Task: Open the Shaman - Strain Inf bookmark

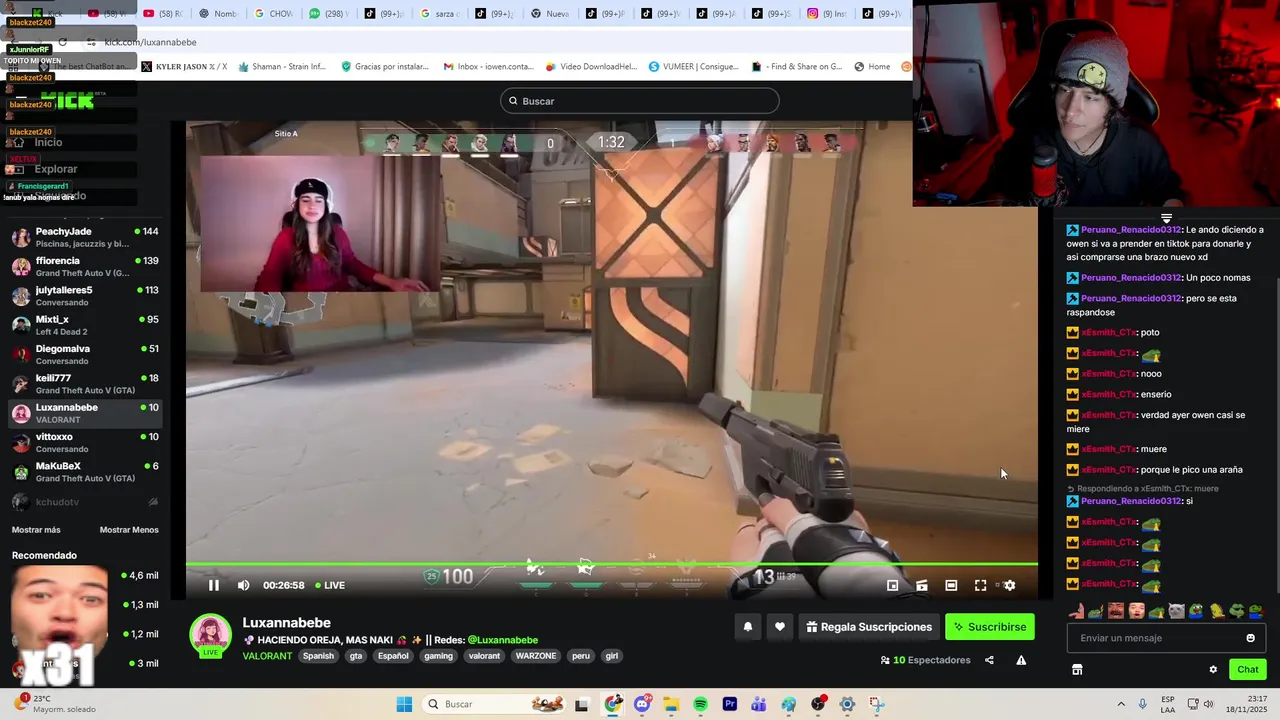Action: point(282,67)
